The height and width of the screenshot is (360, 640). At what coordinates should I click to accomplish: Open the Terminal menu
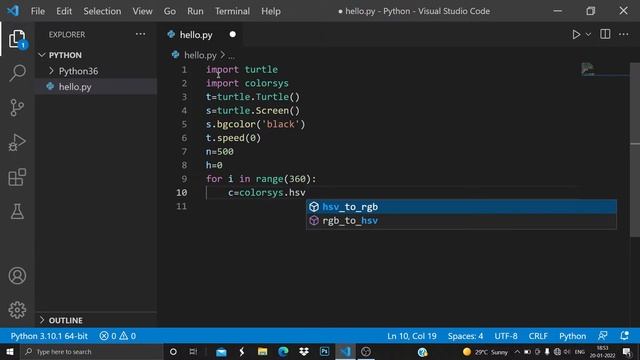coord(232,11)
